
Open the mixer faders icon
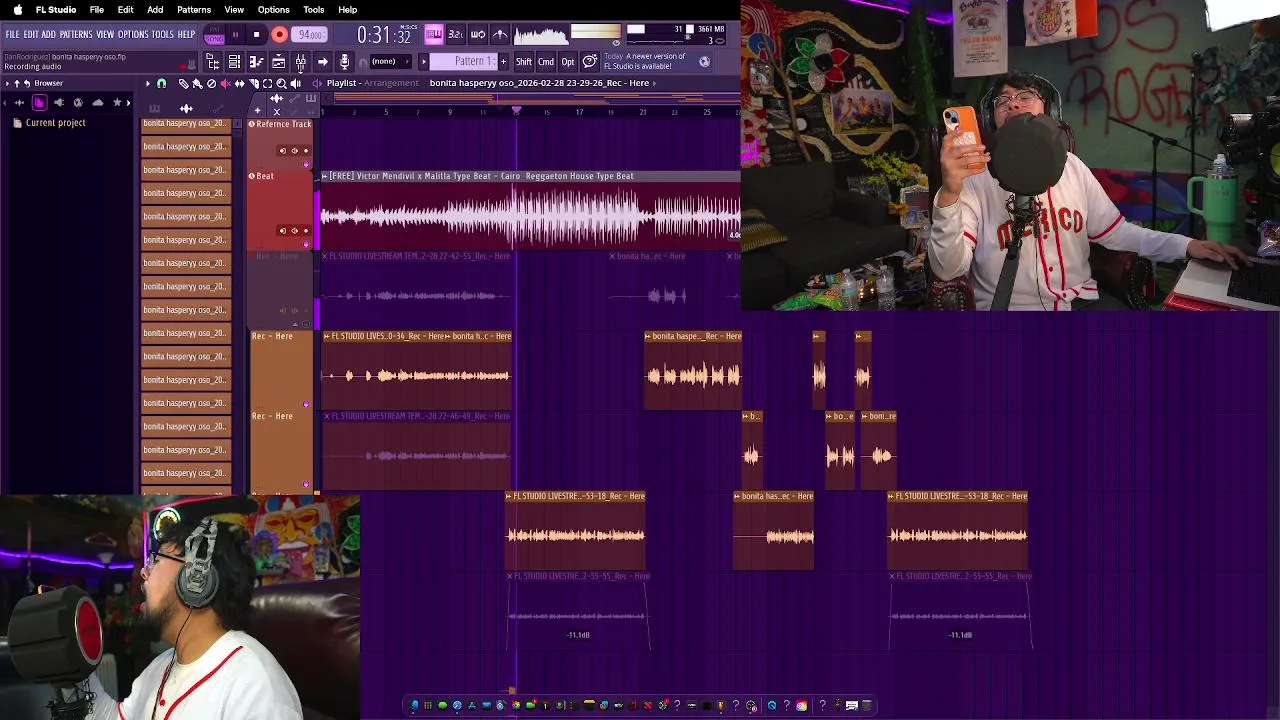tap(300, 62)
